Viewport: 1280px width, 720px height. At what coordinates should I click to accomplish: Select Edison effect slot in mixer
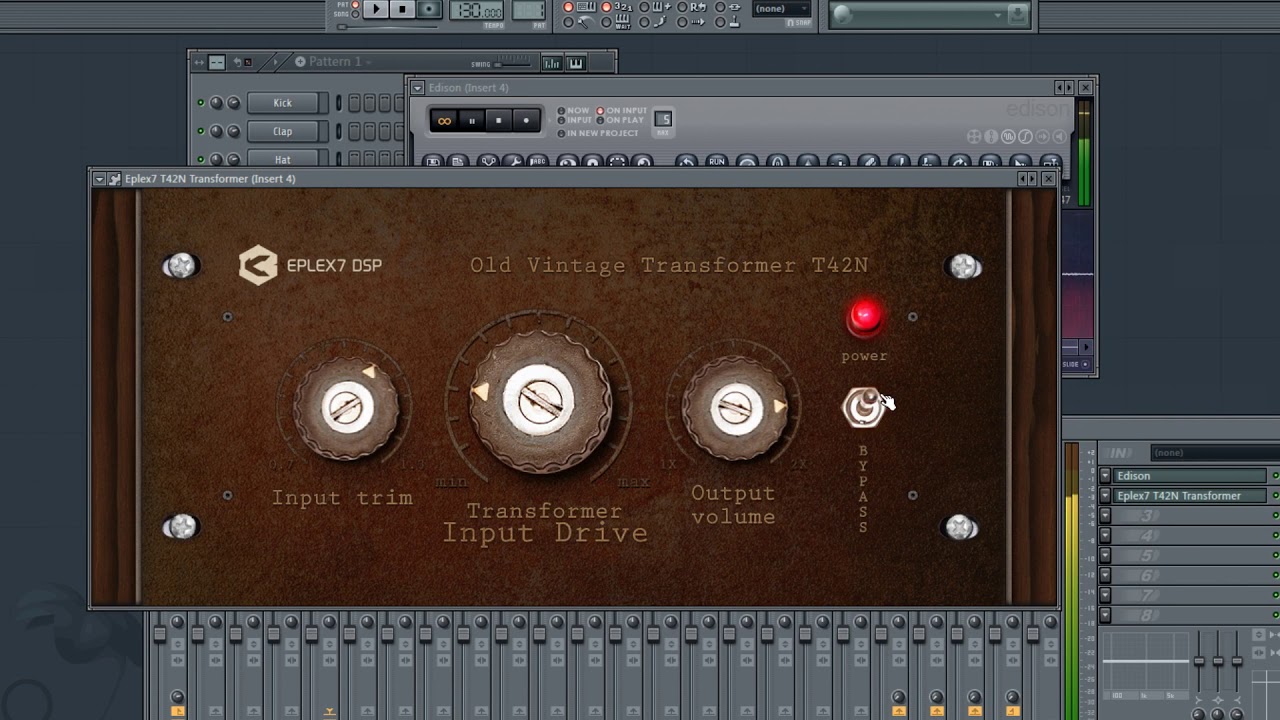(x=1190, y=476)
